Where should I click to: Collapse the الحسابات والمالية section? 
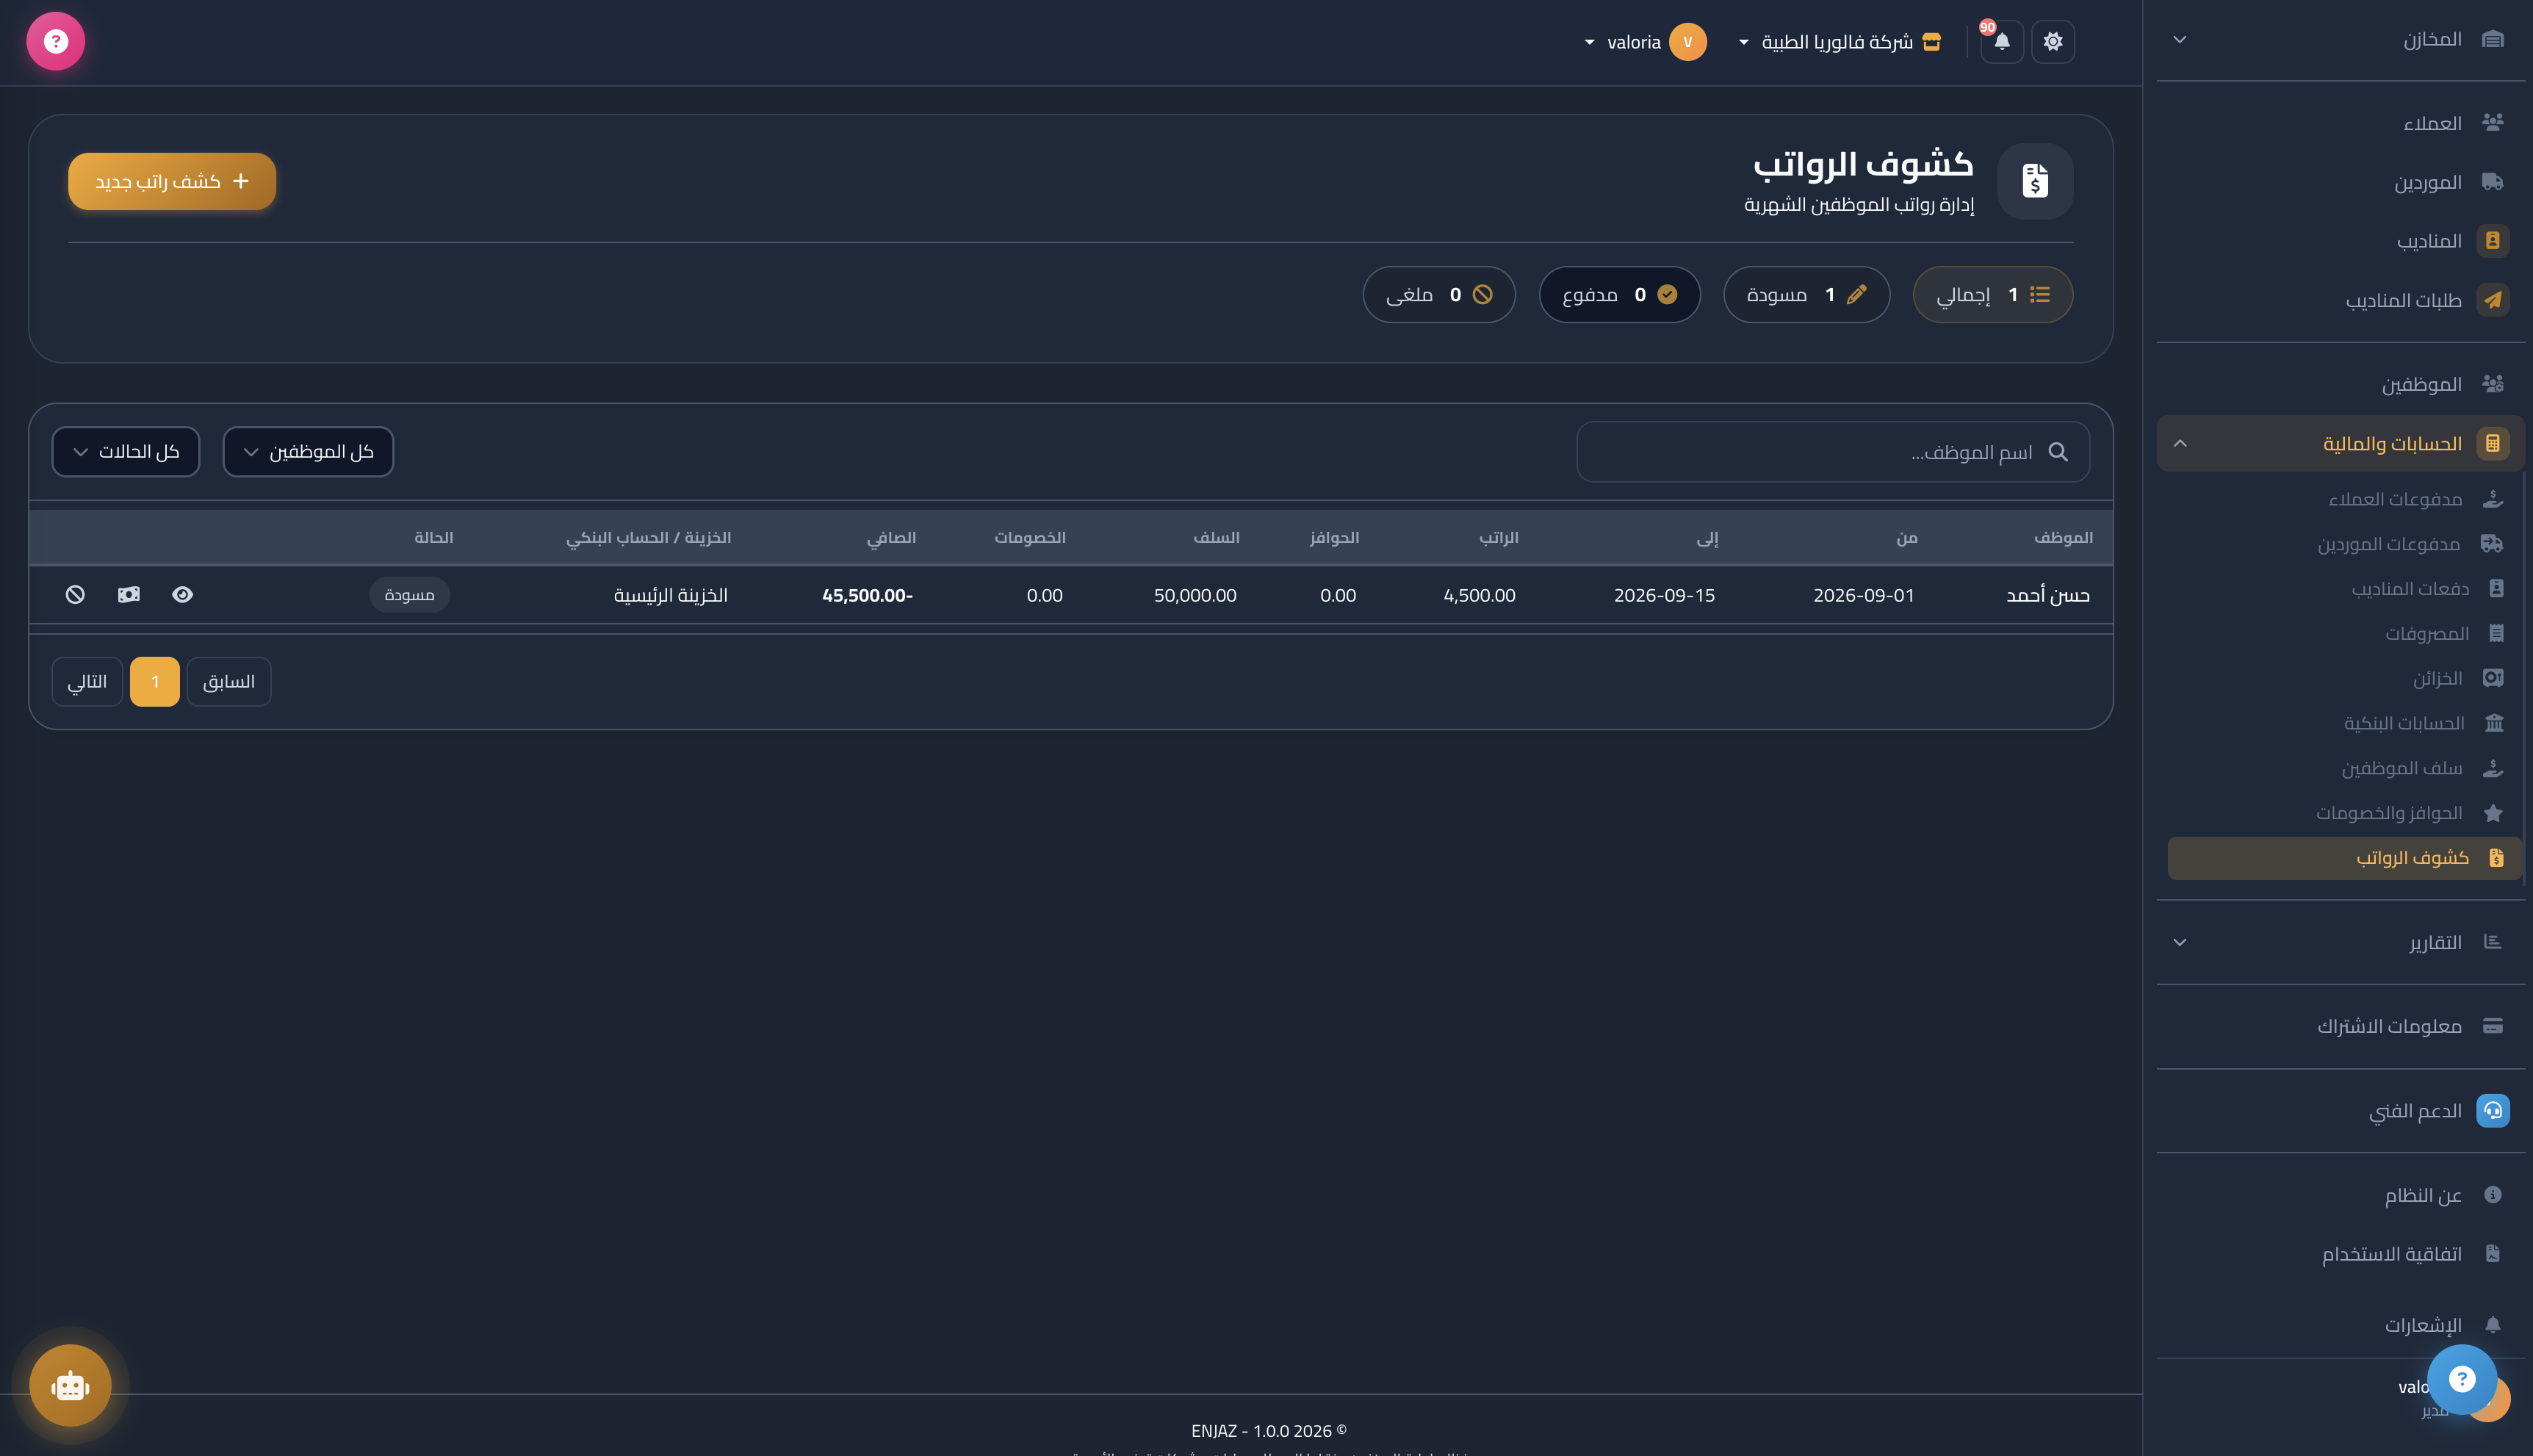(x=2340, y=443)
